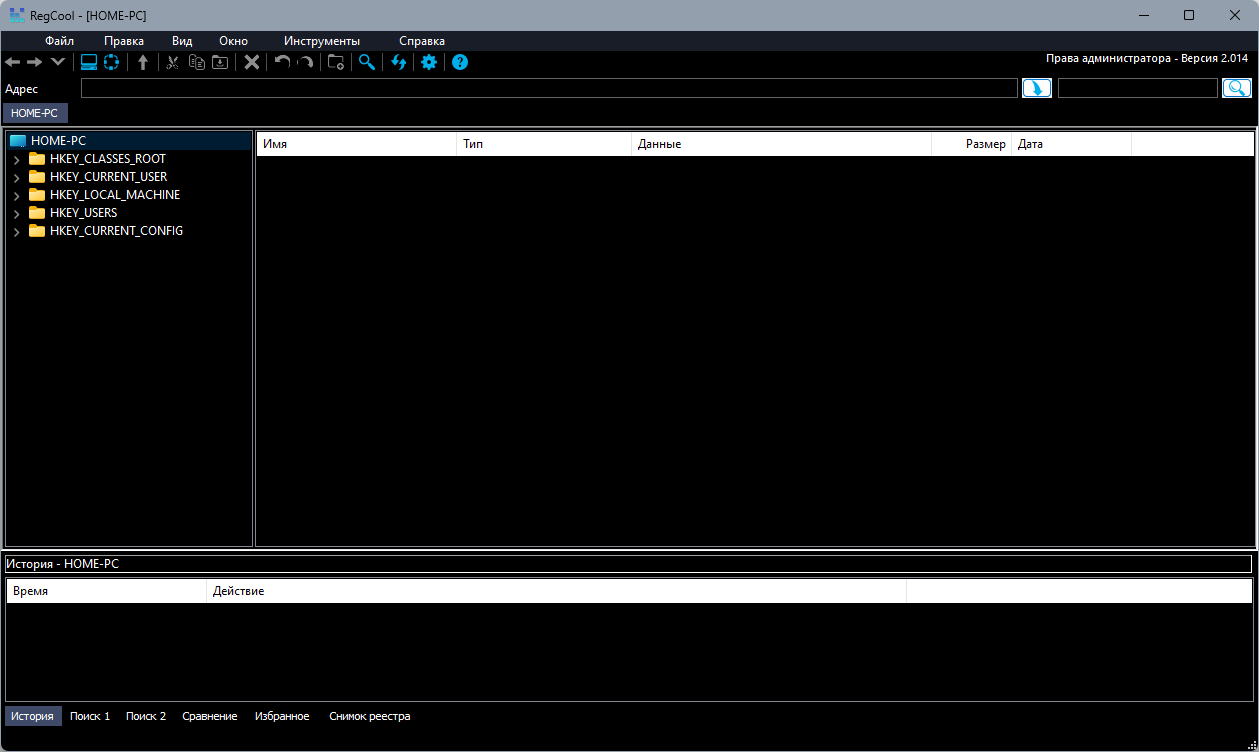Switch to the Сравнение tab
The width and height of the screenshot is (1259, 752).
tap(210, 716)
